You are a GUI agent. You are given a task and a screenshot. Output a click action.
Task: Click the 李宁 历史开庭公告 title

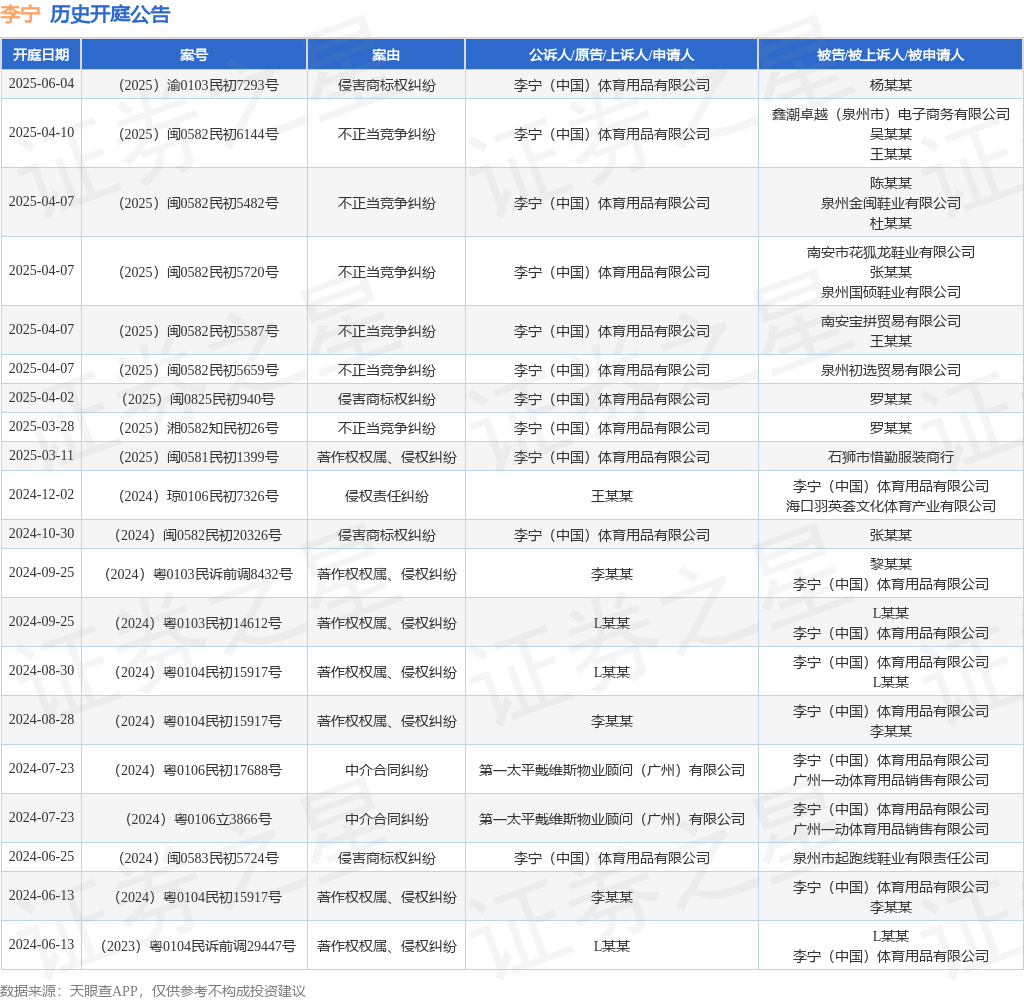(86, 14)
